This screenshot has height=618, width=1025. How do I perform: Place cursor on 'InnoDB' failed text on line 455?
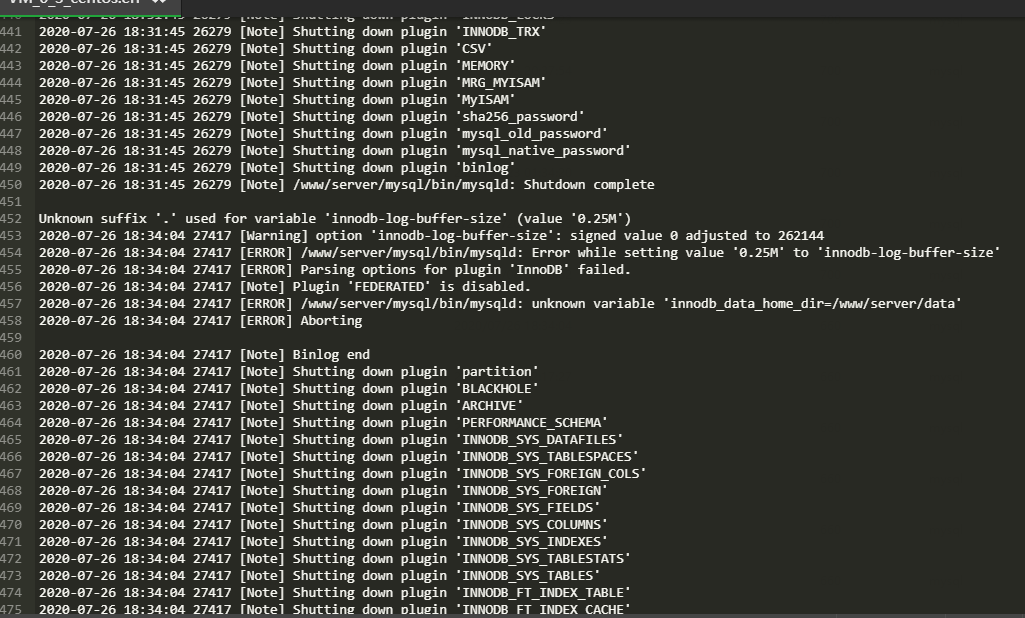click(573, 269)
